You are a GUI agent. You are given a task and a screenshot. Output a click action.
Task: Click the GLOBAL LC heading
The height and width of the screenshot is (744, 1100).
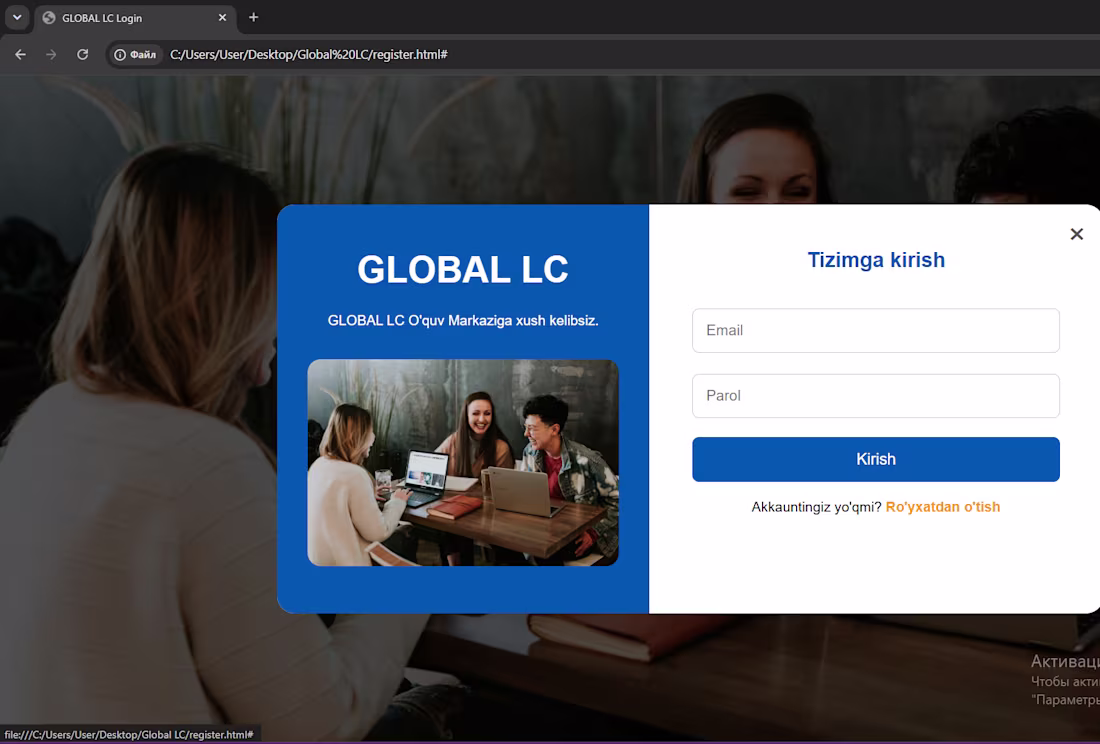coord(463,269)
